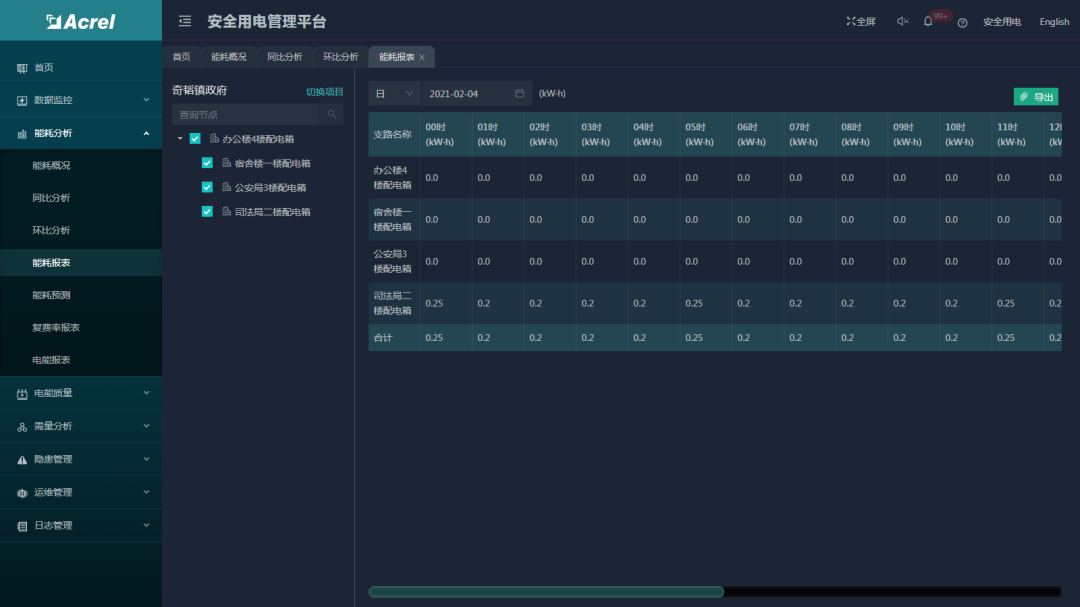
Task: Switch to the 环比分析 tab in tab bar
Action: tap(340, 57)
